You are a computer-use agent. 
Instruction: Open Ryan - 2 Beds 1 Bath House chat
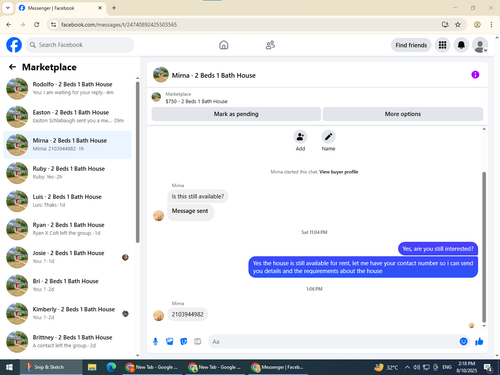(x=67, y=229)
